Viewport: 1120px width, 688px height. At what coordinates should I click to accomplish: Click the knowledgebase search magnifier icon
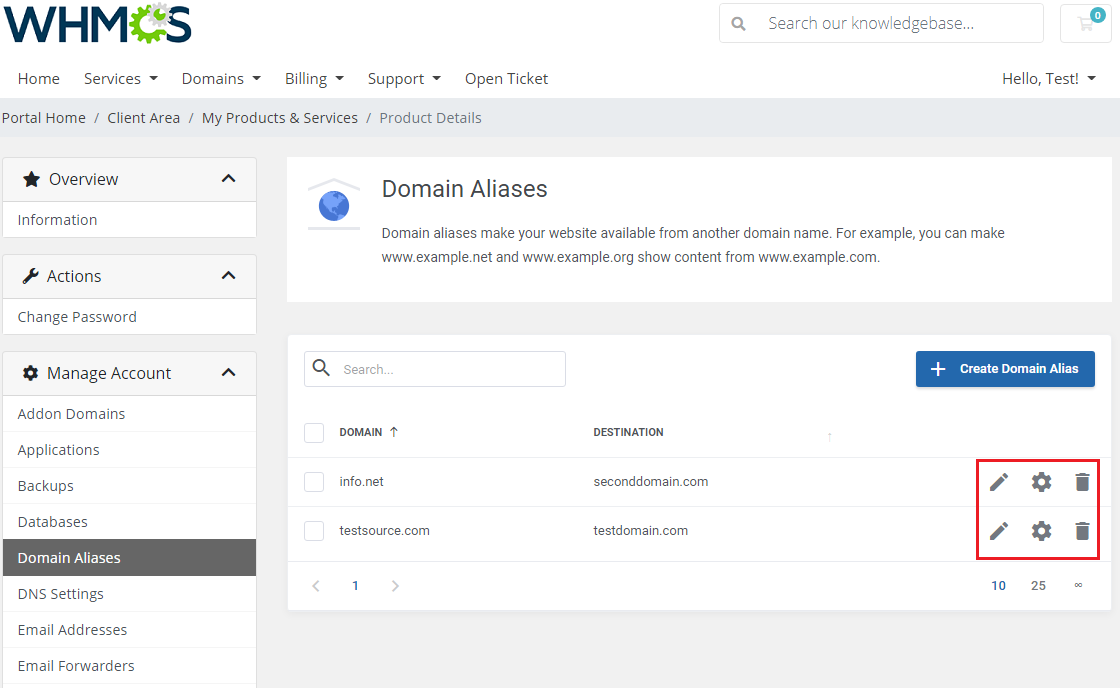tap(739, 24)
